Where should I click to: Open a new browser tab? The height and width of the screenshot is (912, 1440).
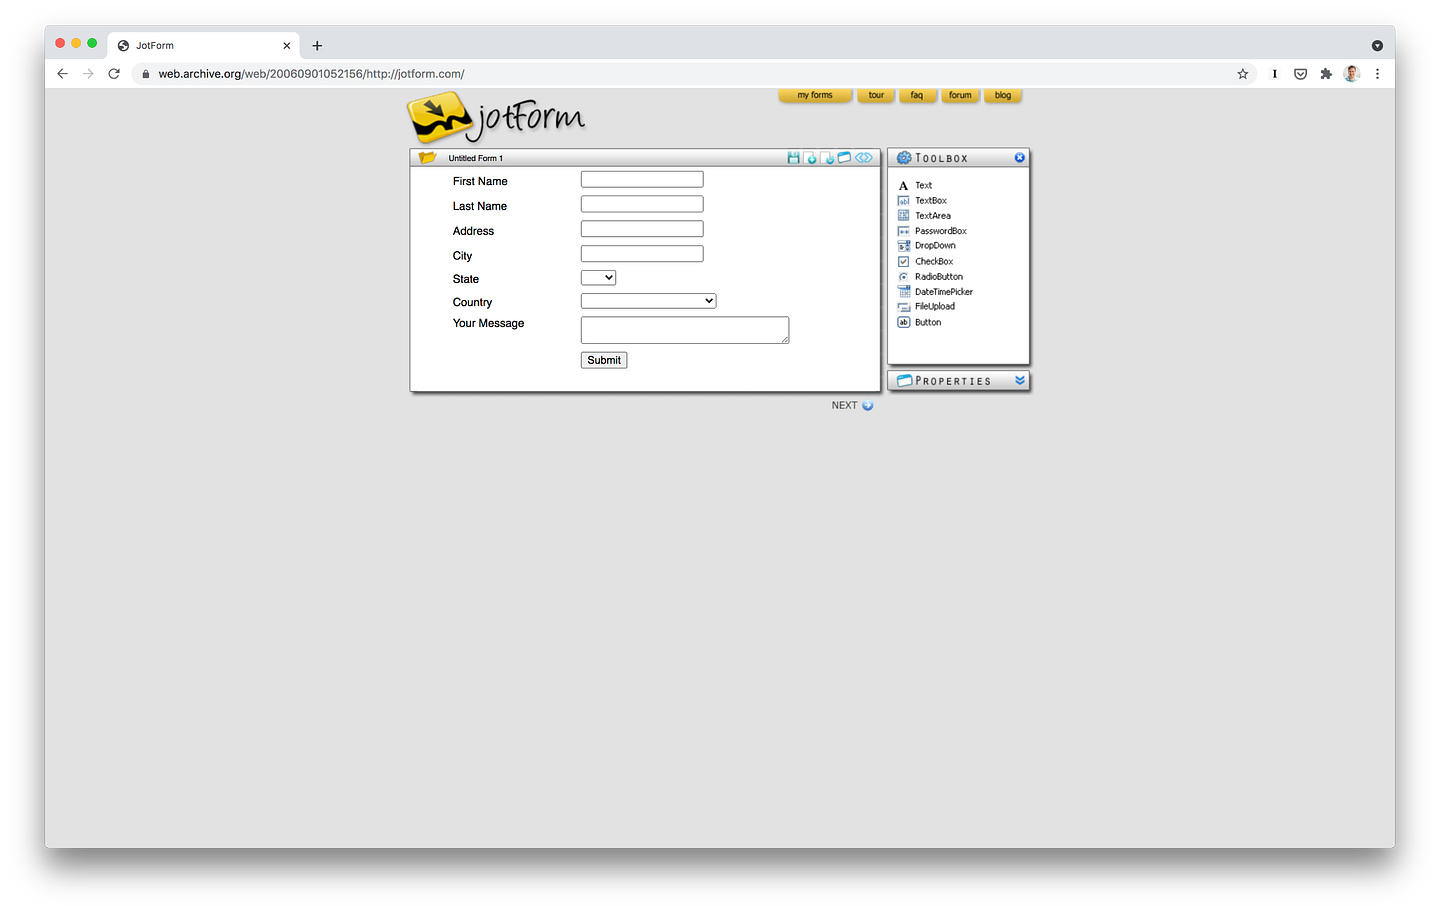(317, 46)
